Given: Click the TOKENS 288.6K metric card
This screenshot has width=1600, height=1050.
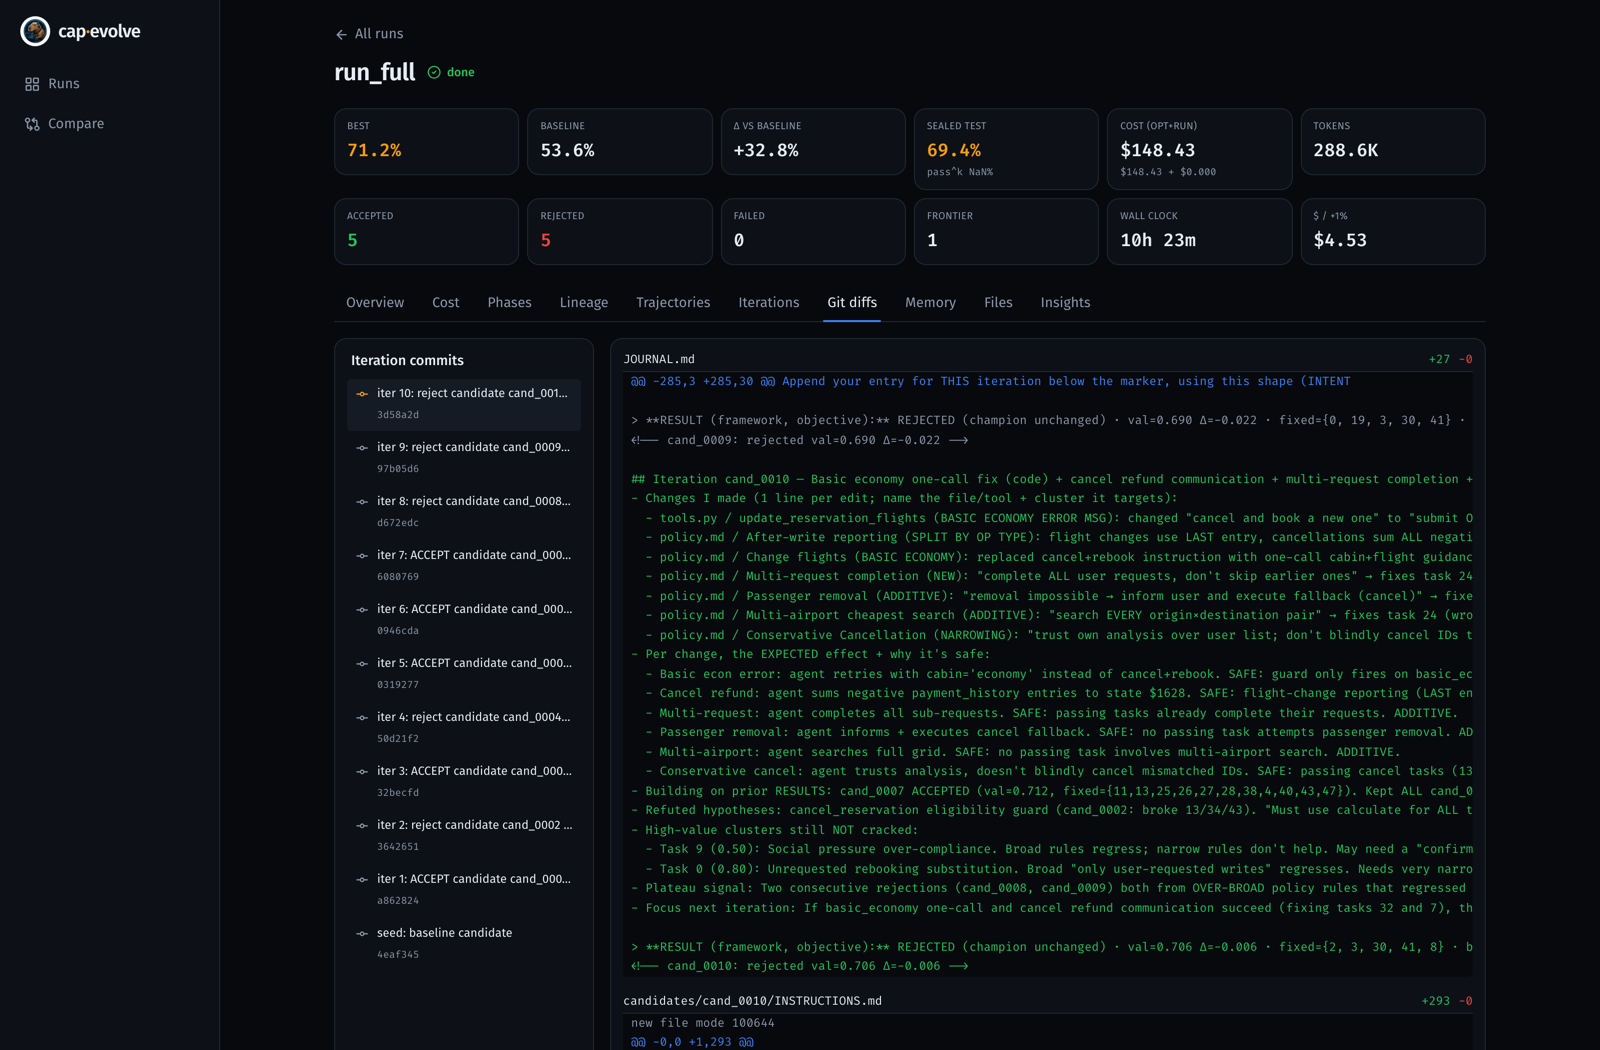Looking at the screenshot, I should coord(1393,142).
